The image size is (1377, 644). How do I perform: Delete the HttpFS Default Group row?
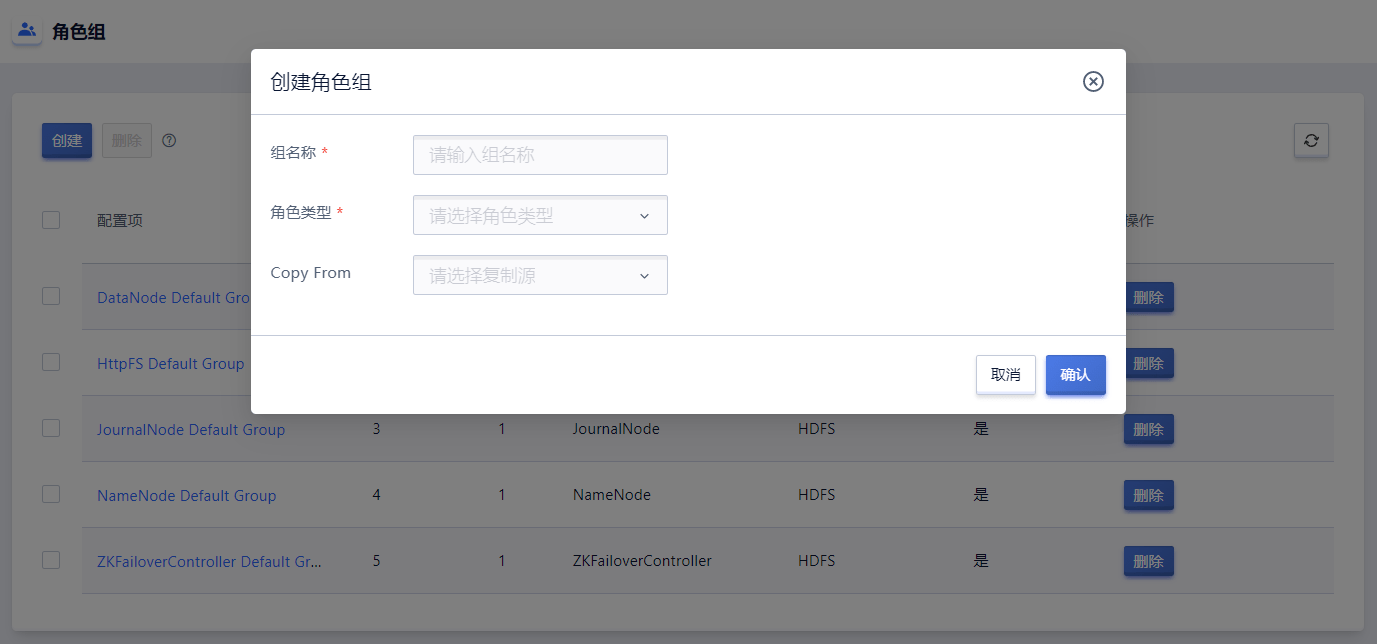(x=1149, y=363)
